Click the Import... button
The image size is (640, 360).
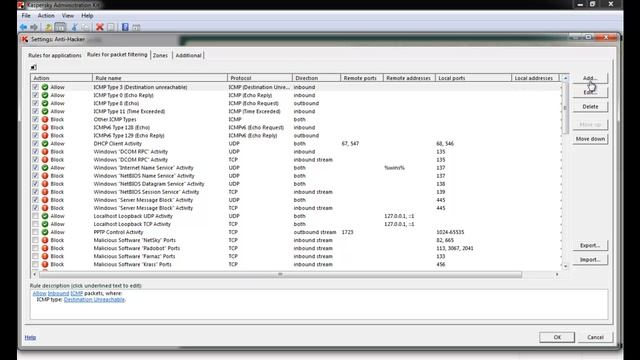(590, 260)
